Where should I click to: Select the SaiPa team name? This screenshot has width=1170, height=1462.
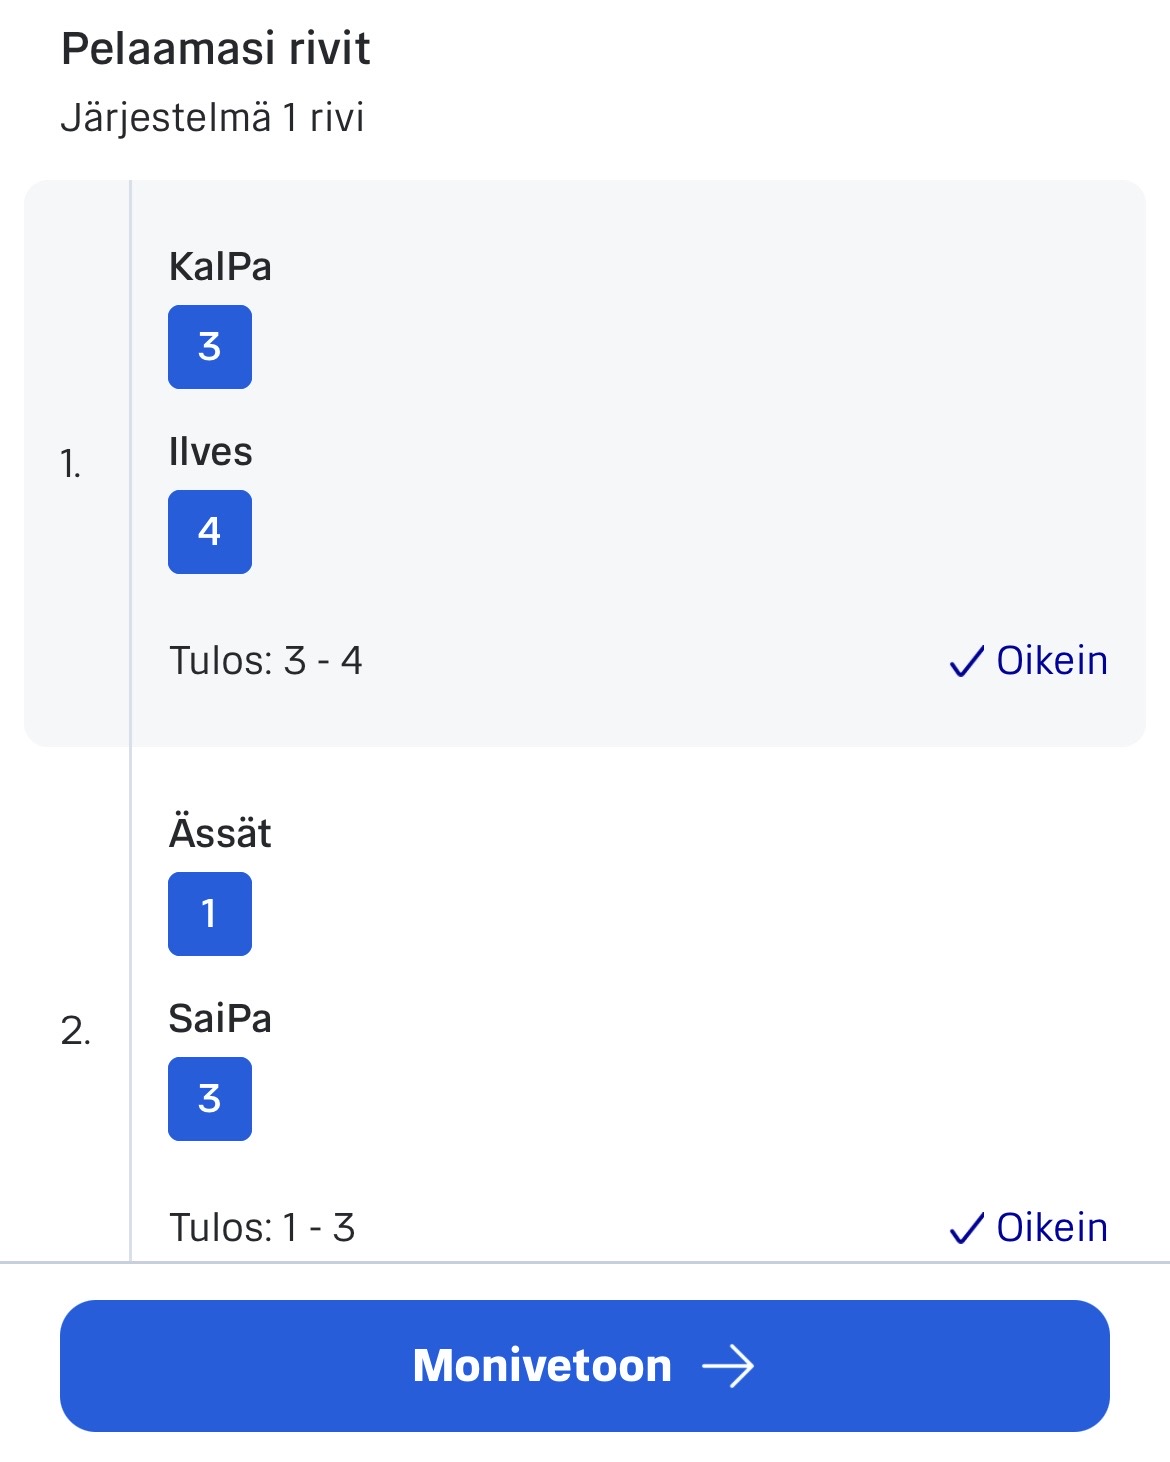coord(220,1019)
